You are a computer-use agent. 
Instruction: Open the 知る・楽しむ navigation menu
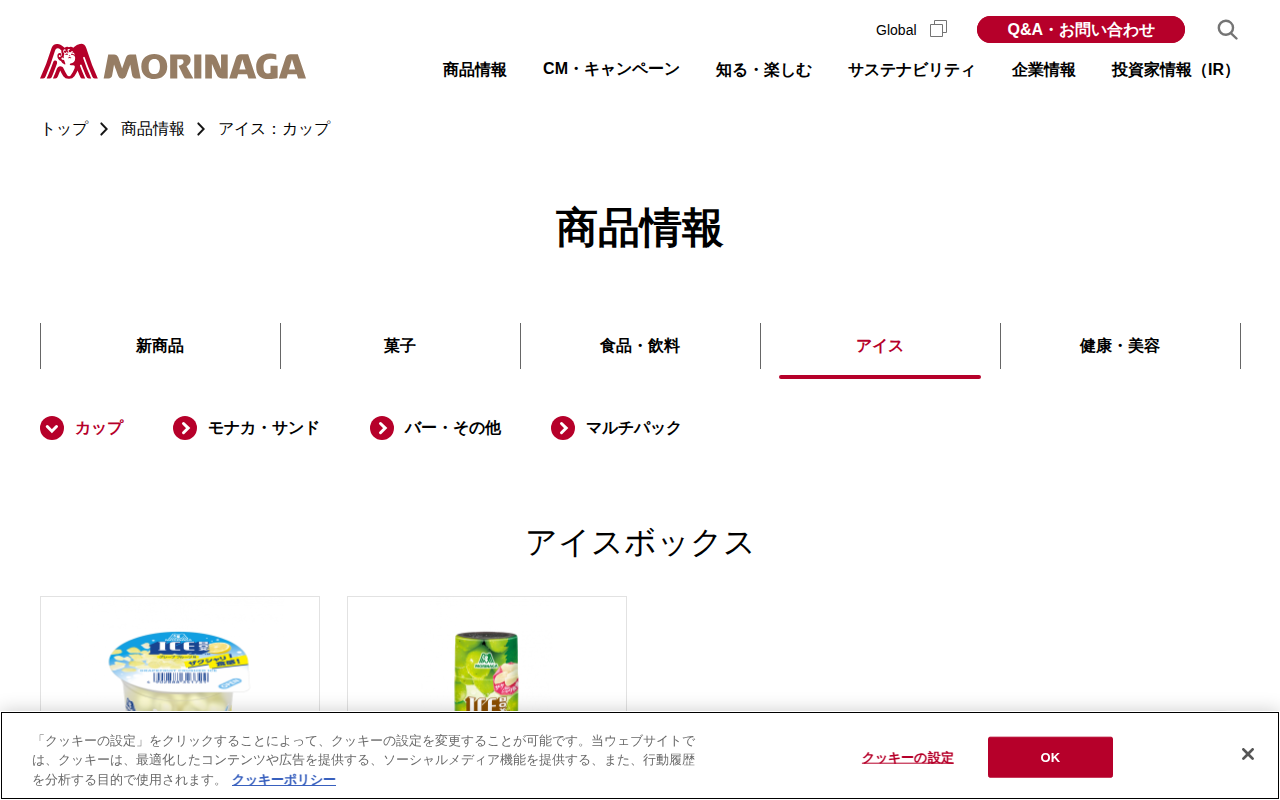tap(764, 70)
